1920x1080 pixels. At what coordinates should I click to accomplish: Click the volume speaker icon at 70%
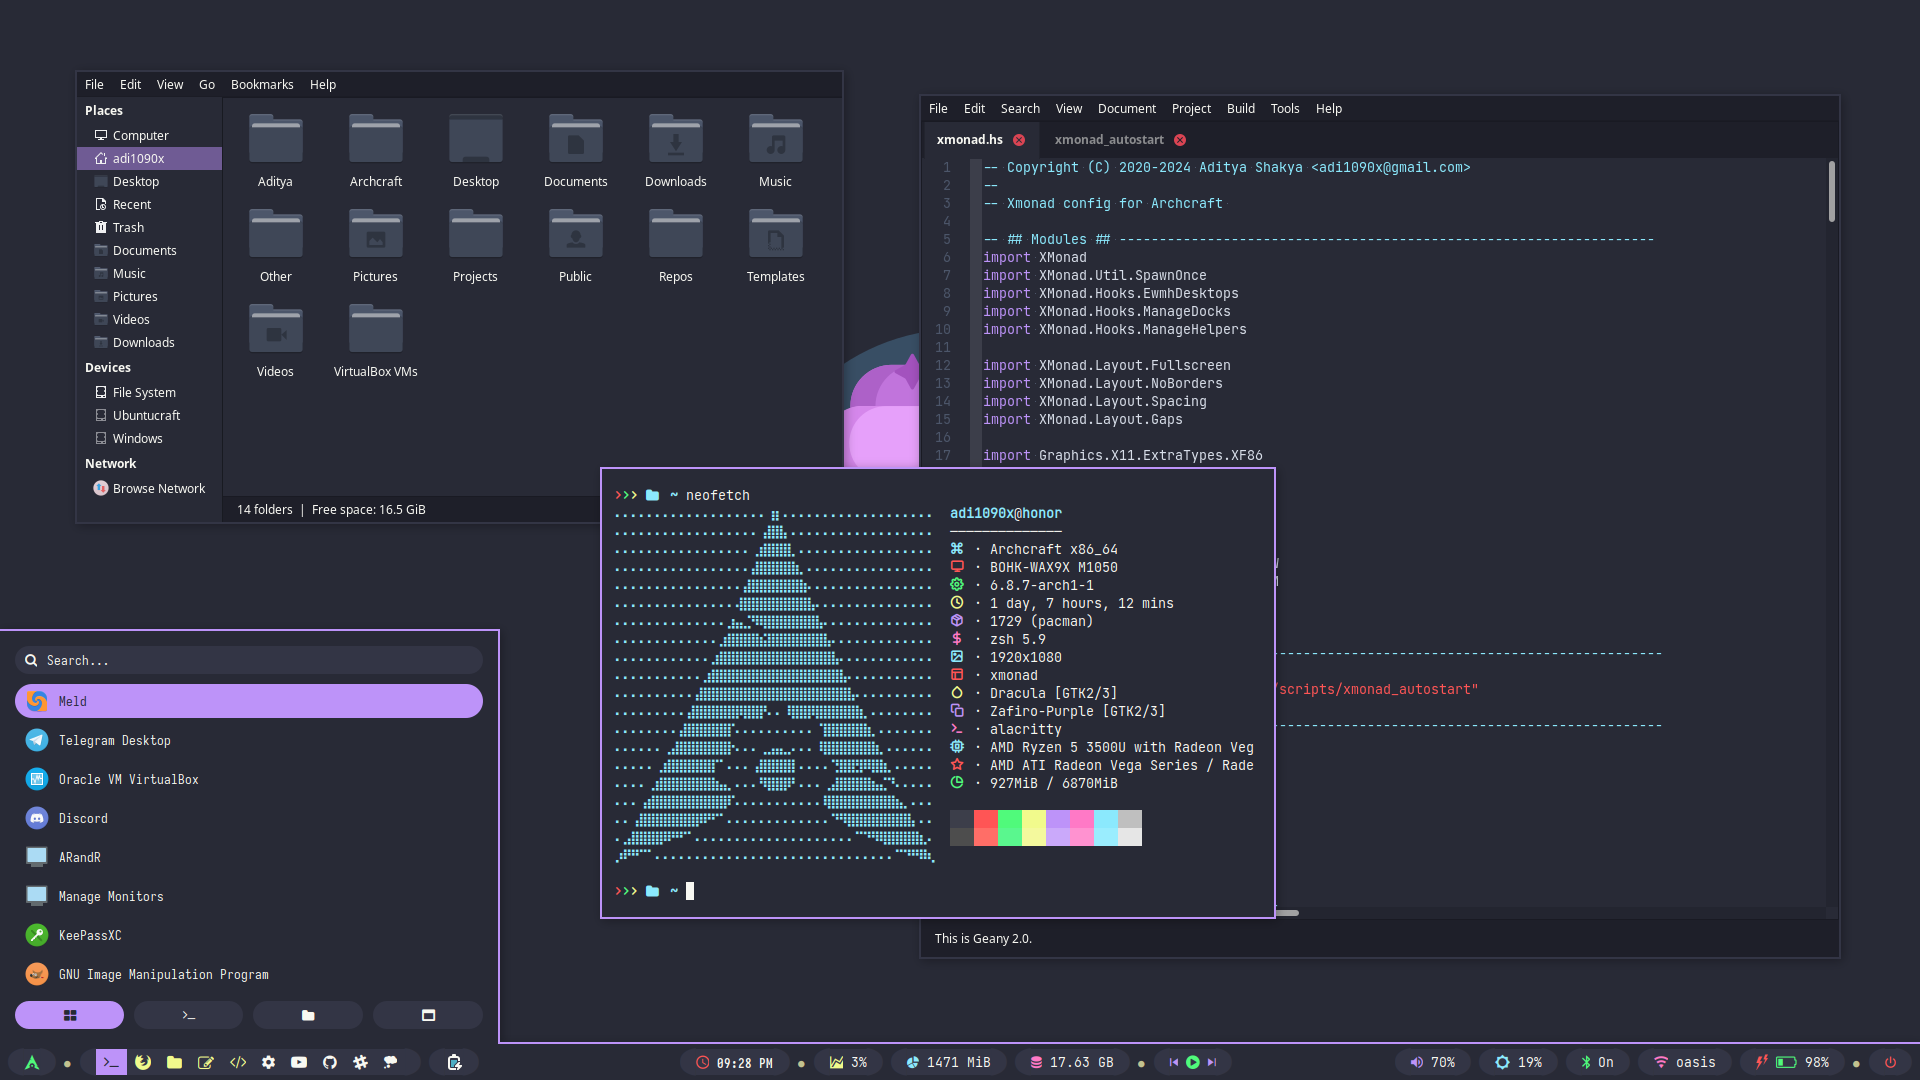(x=1416, y=1062)
